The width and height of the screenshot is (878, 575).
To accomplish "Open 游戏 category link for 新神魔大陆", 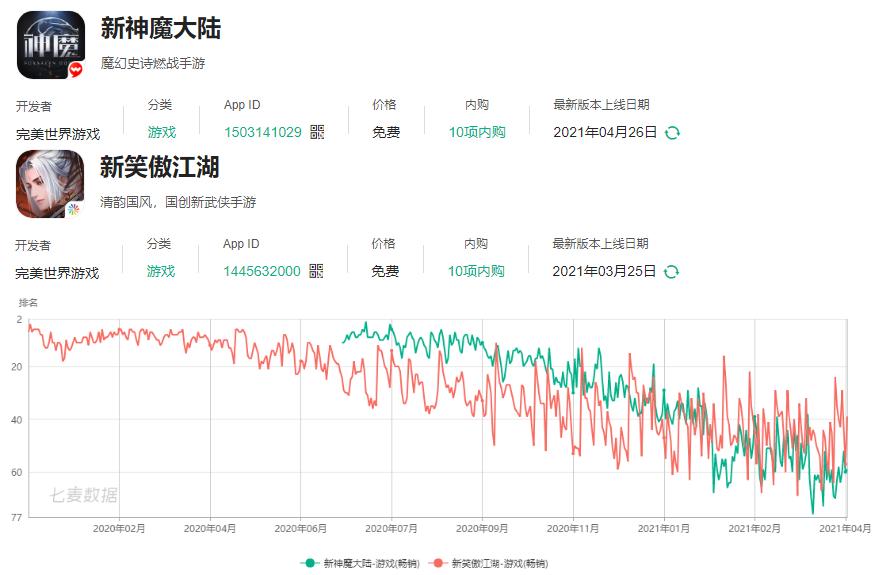I will [x=162, y=132].
